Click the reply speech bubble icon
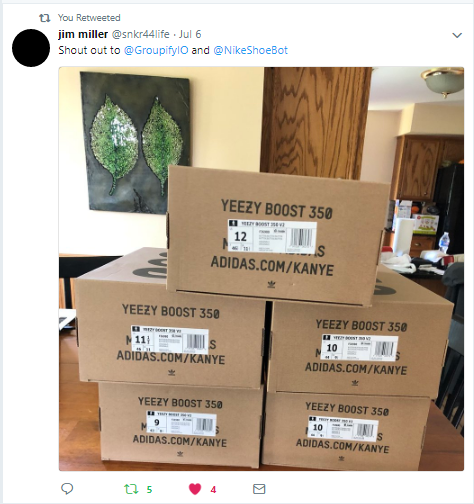This screenshot has width=474, height=504. point(67,489)
